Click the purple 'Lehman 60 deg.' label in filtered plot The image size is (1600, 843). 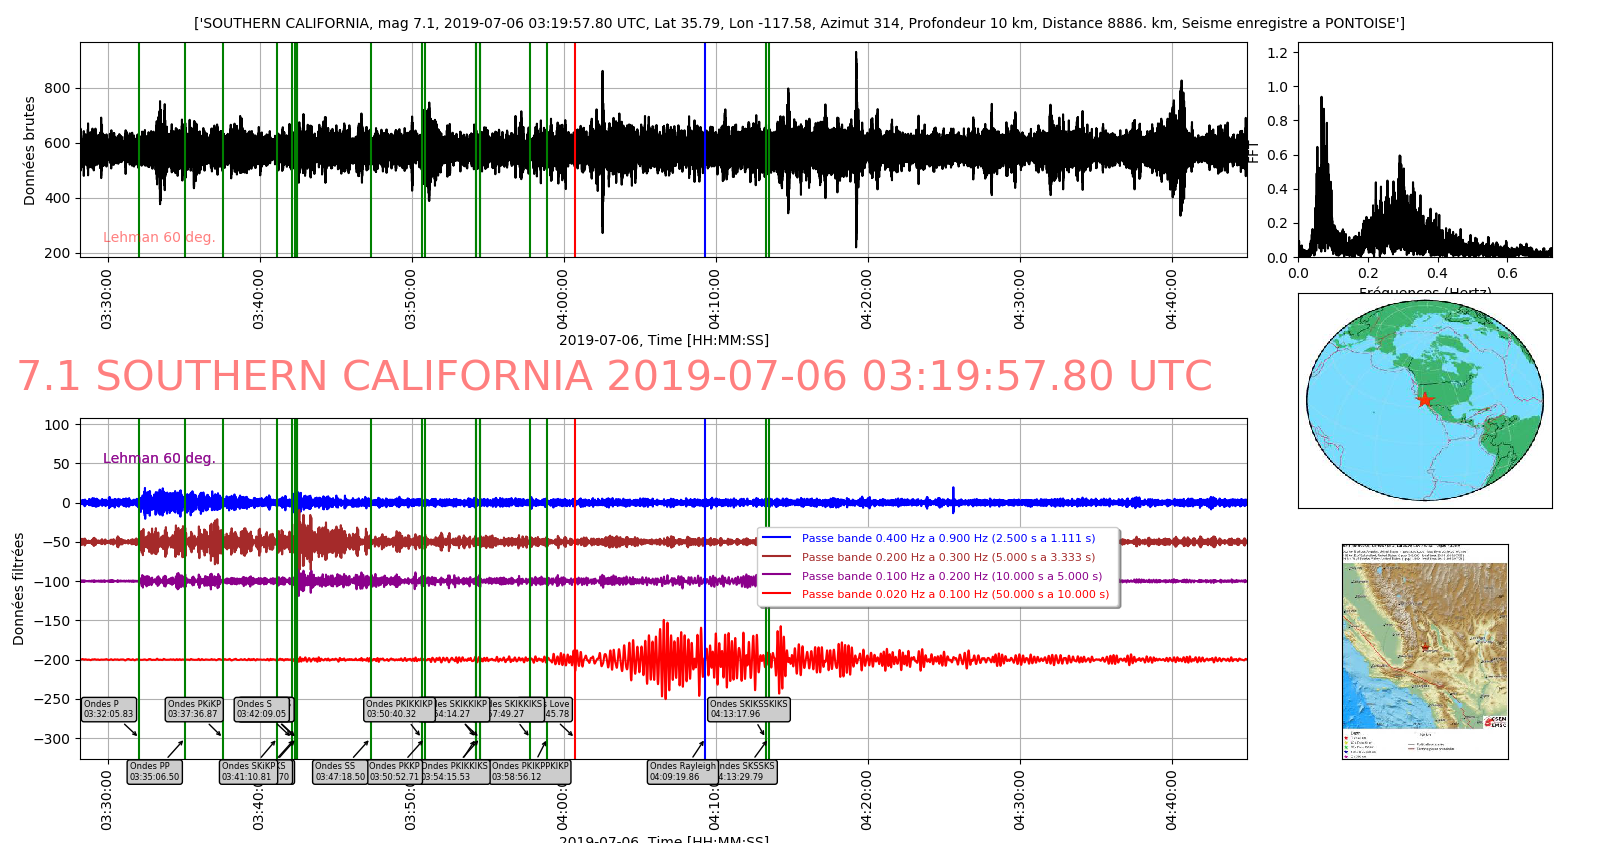click(159, 458)
